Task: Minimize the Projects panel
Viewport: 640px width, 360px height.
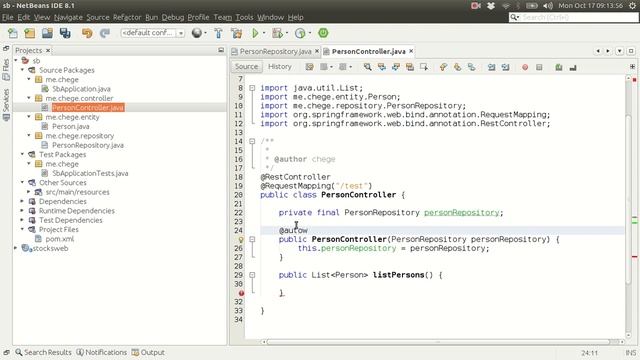Action: click(x=221, y=50)
